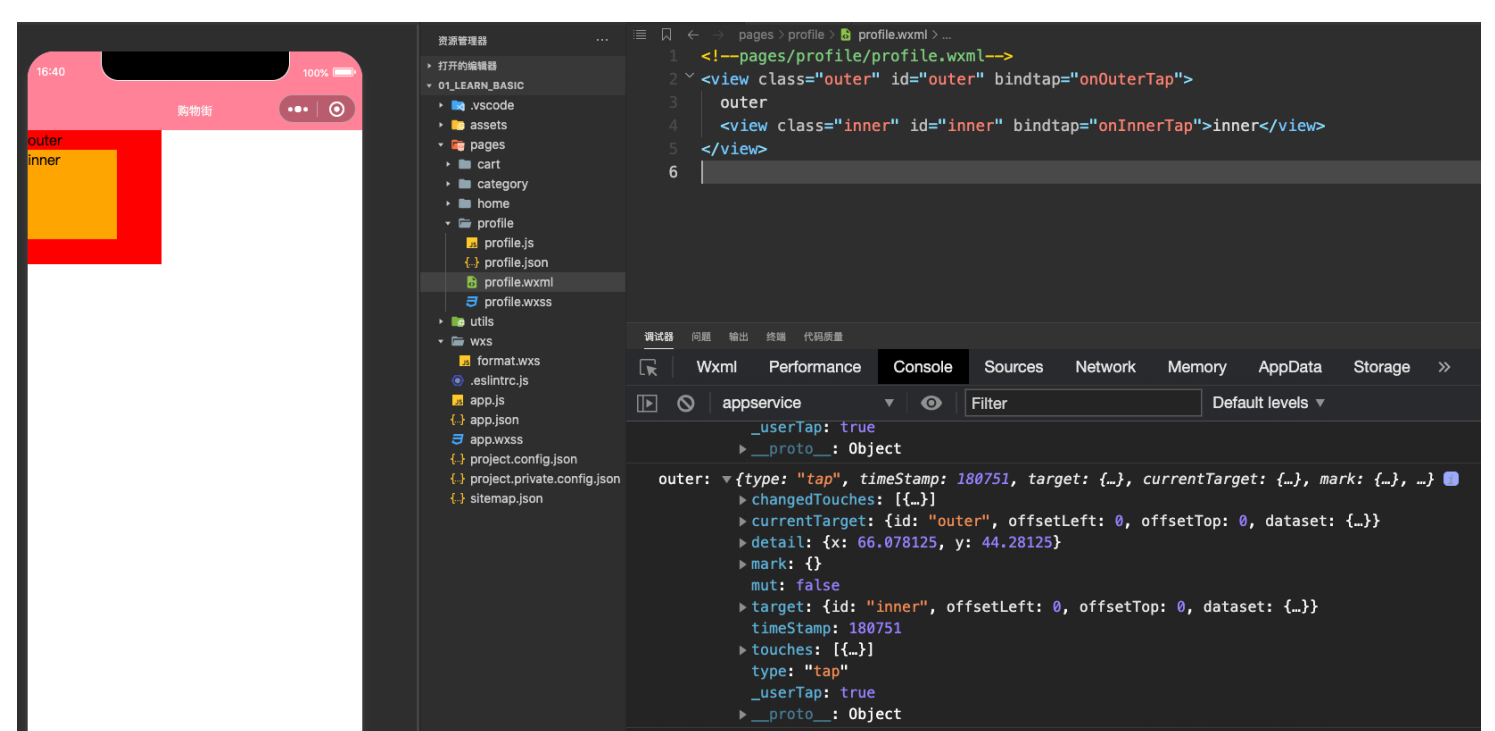This screenshot has width=1495, height=731.
Task: Switch to the Performance tab
Action: [x=815, y=367]
